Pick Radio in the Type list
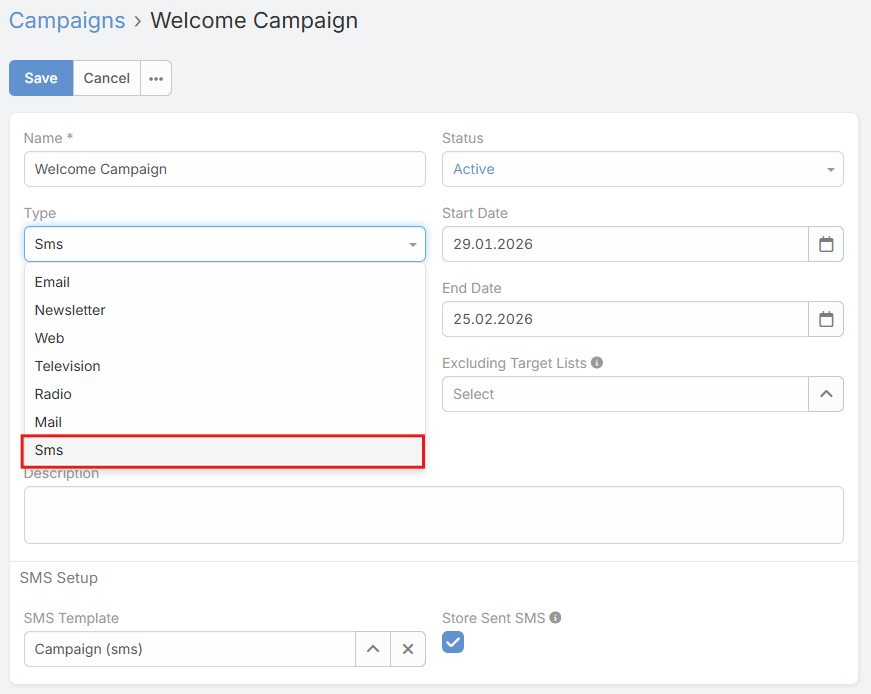Viewport: 871px width, 694px height. 53,394
